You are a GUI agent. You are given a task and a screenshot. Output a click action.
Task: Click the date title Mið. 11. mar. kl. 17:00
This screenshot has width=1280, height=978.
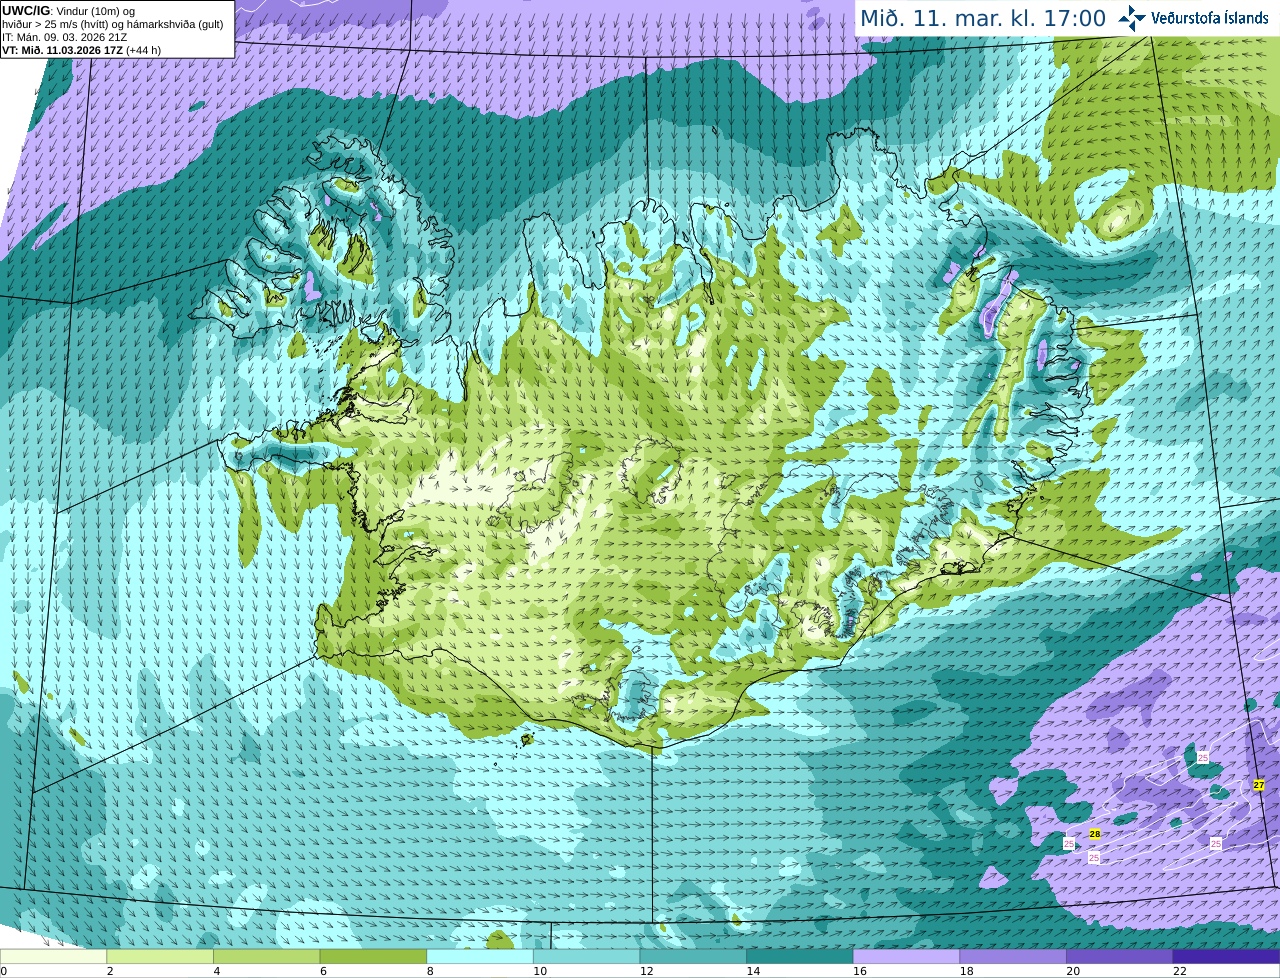983,19
